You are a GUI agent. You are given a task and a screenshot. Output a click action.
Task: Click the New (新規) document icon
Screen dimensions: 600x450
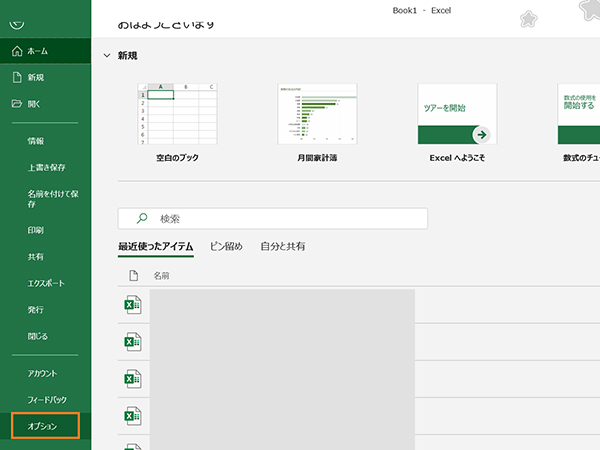click(17, 77)
